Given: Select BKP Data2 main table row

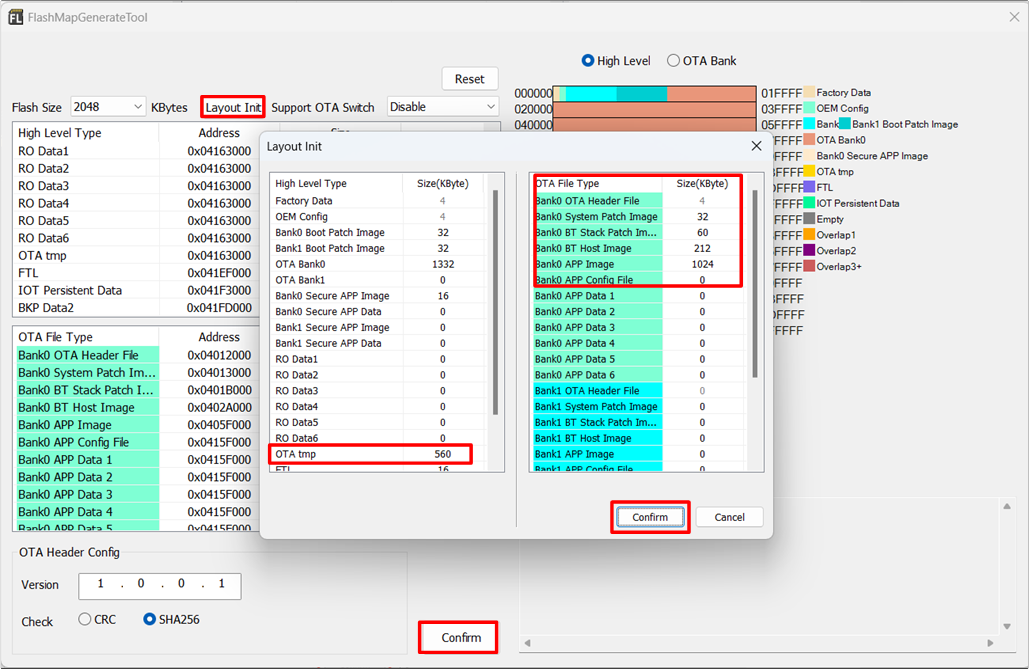Looking at the screenshot, I should [135, 307].
